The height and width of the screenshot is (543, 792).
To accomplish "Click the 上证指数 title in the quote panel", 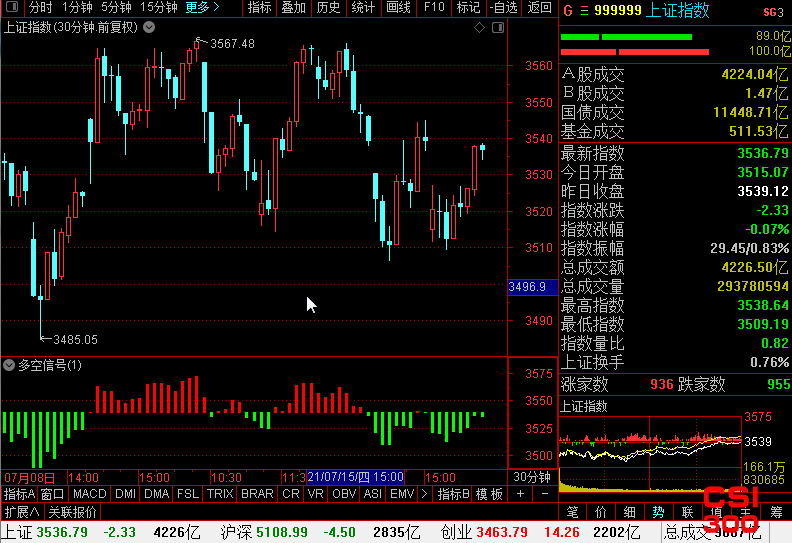I will click(x=677, y=11).
